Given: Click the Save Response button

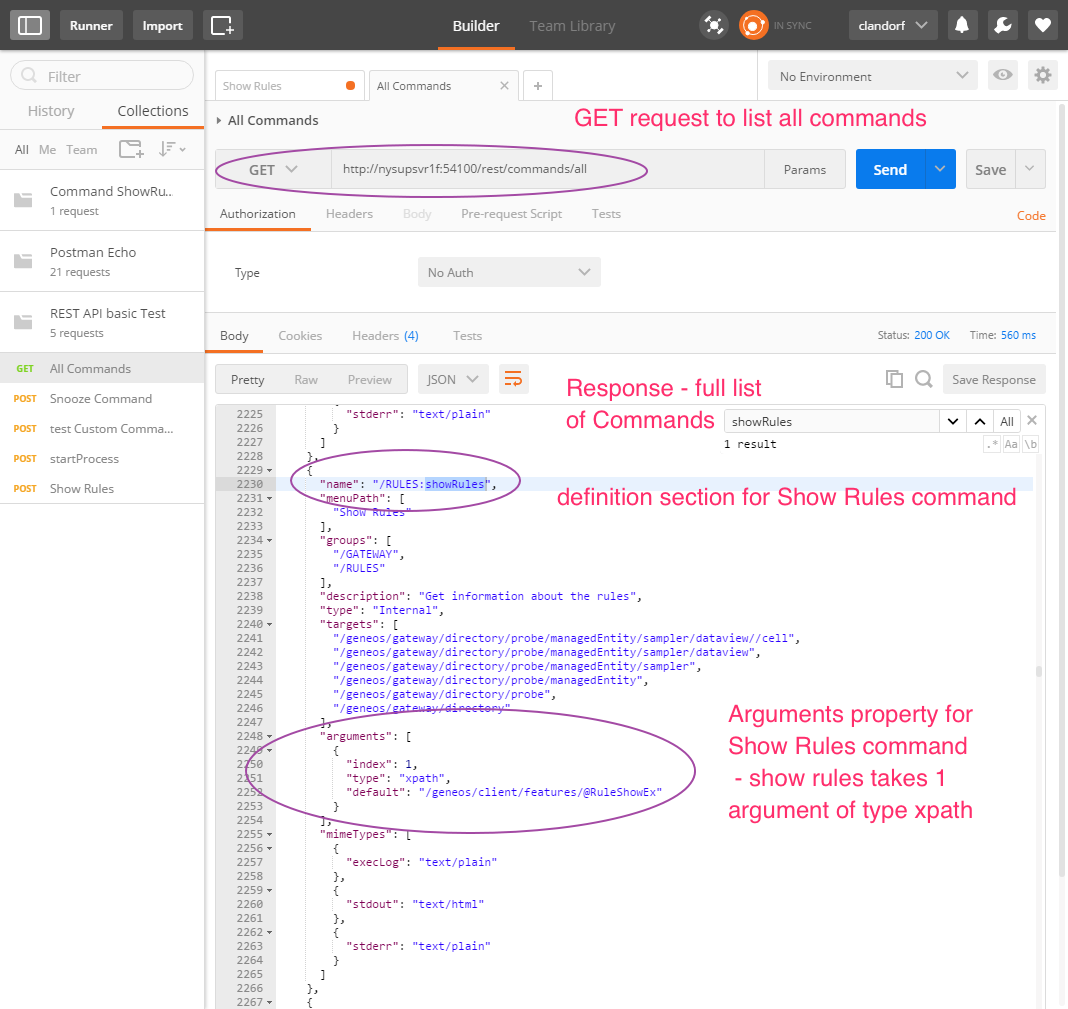Looking at the screenshot, I should pyautogui.click(x=993, y=380).
